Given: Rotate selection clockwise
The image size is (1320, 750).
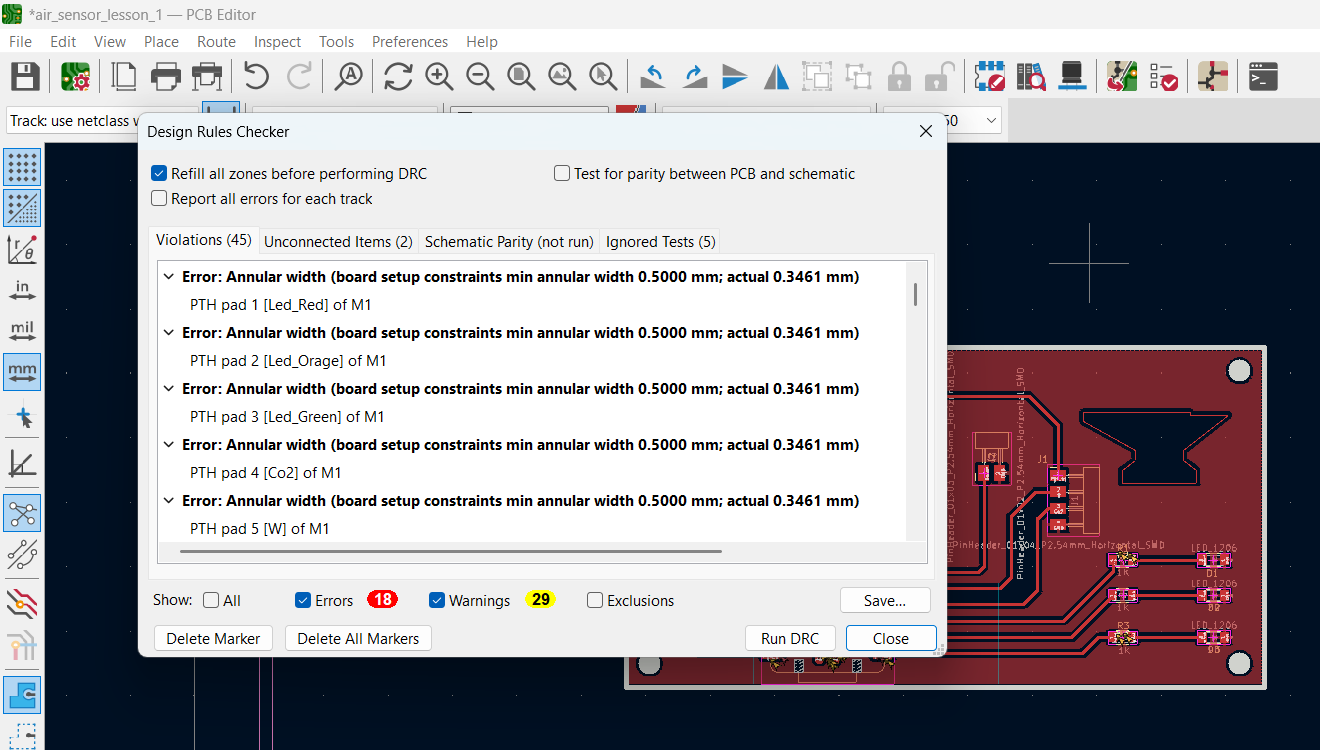Looking at the screenshot, I should pos(694,76).
